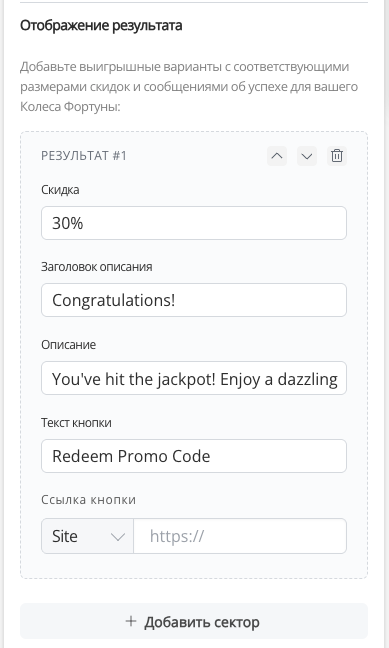389x648 pixels.
Task: Click the РЕЗУЛЬТАТ #1 card header
Action: [x=84, y=156]
